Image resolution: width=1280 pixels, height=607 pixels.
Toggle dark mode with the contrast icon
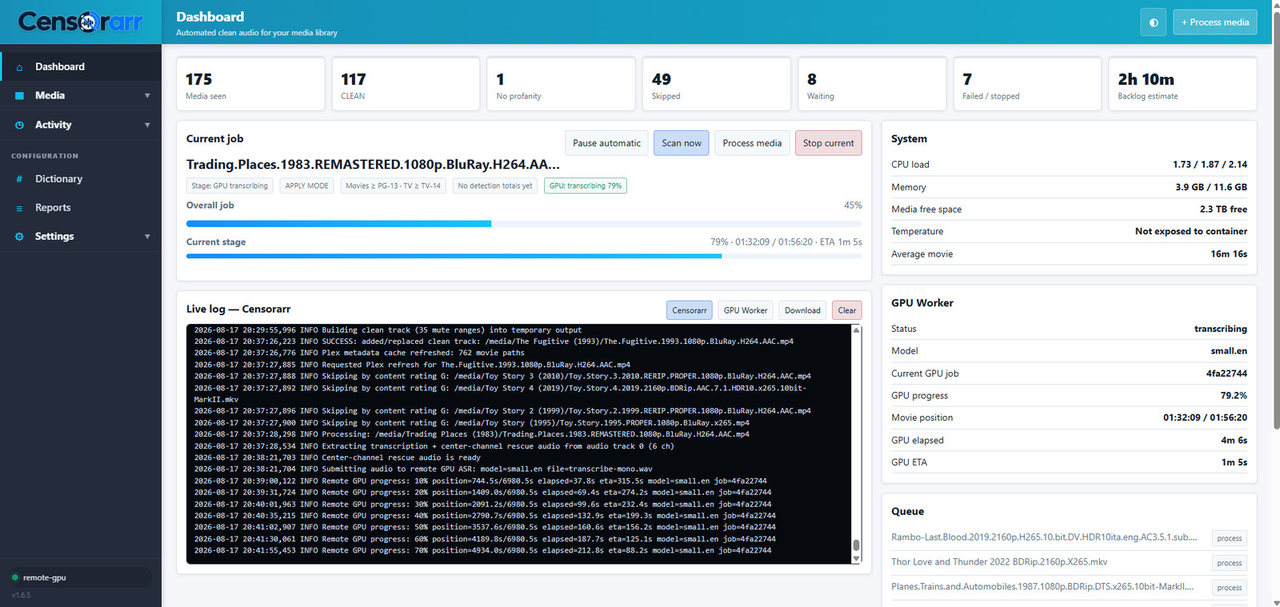(1153, 22)
